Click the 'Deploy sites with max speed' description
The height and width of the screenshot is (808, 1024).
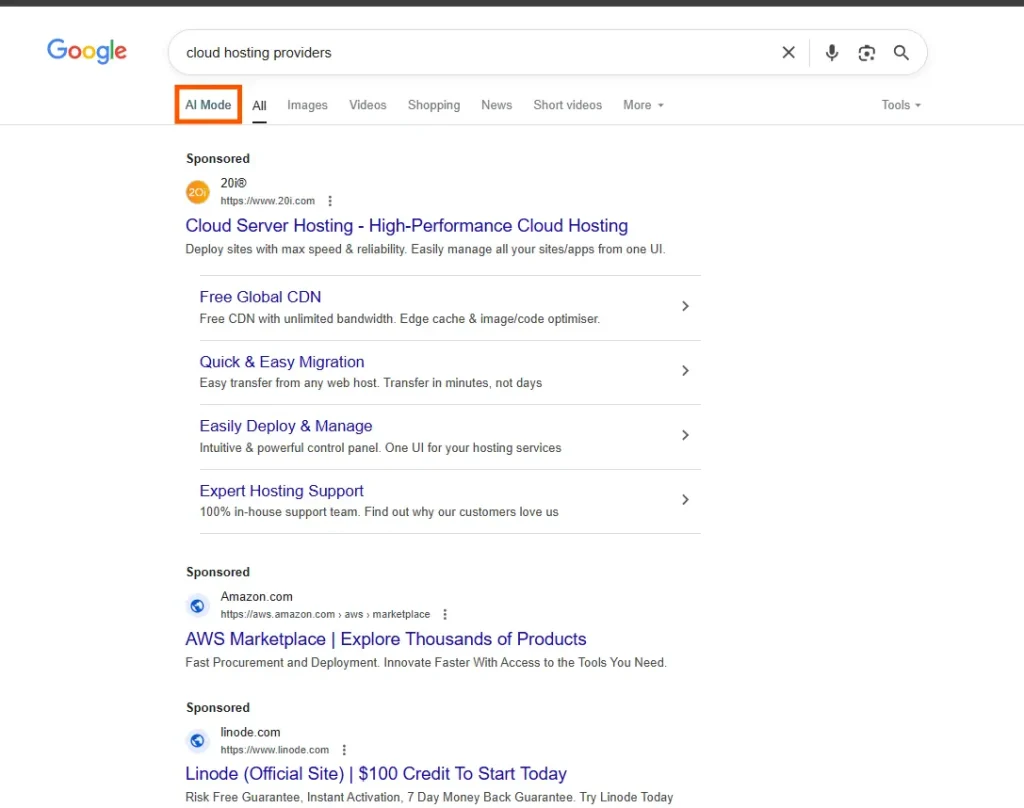[x=425, y=250]
